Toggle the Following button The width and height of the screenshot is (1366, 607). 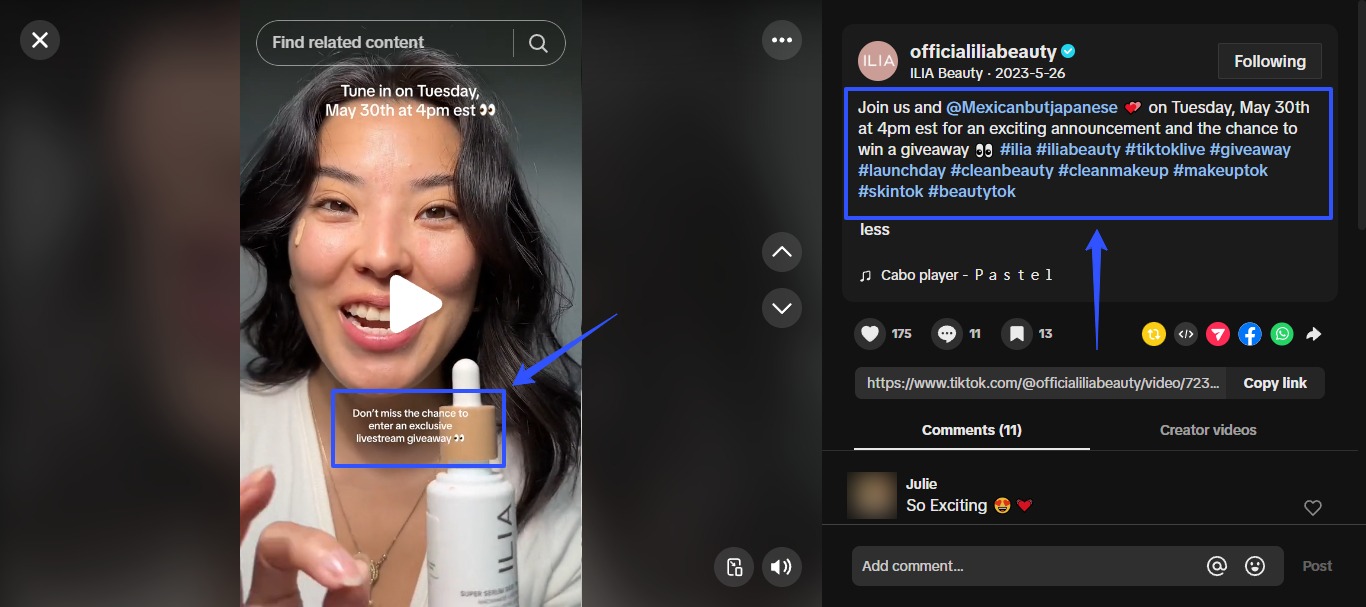click(x=1269, y=61)
